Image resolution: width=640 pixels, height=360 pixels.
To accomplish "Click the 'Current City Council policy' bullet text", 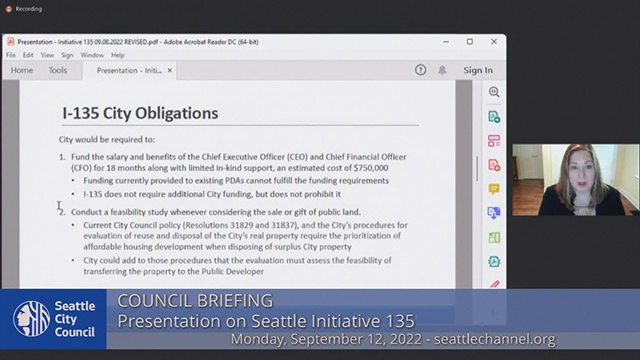I will 245,236.
